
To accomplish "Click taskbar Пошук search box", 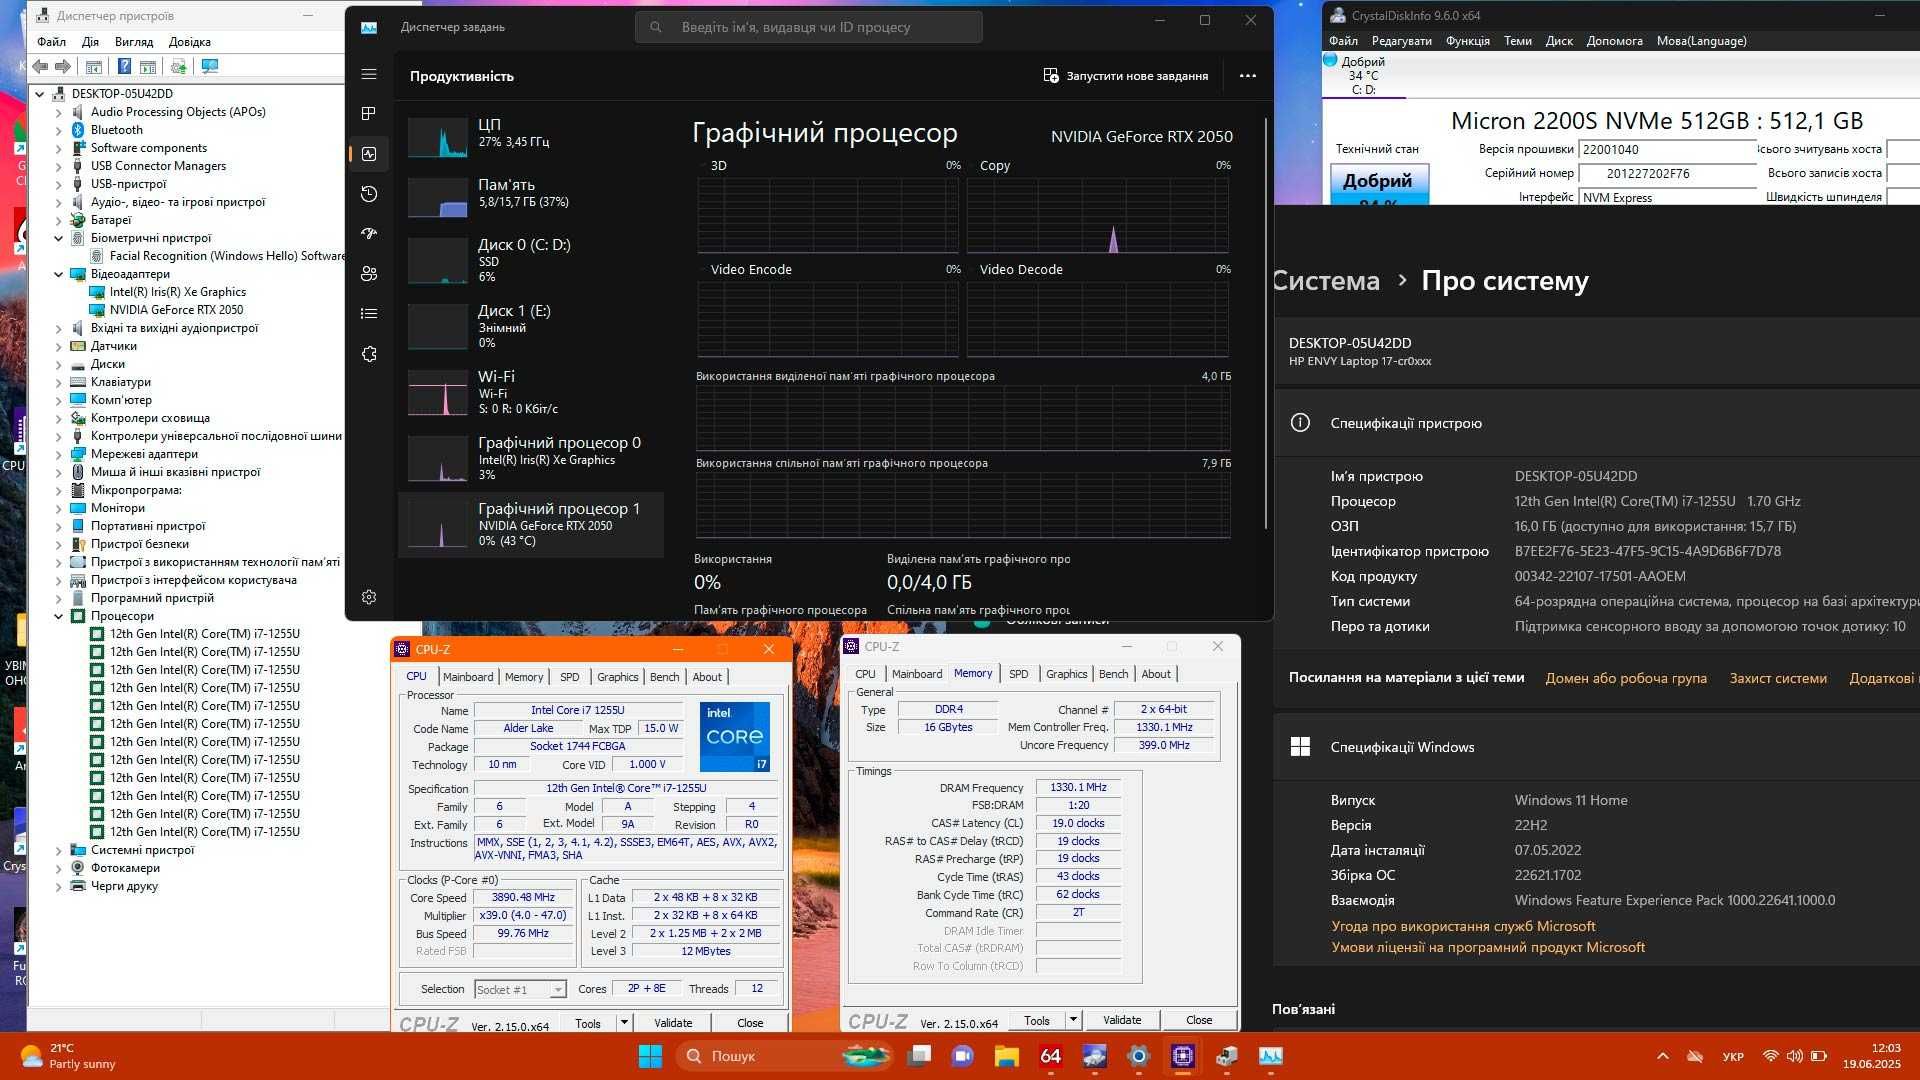I will (x=785, y=1056).
